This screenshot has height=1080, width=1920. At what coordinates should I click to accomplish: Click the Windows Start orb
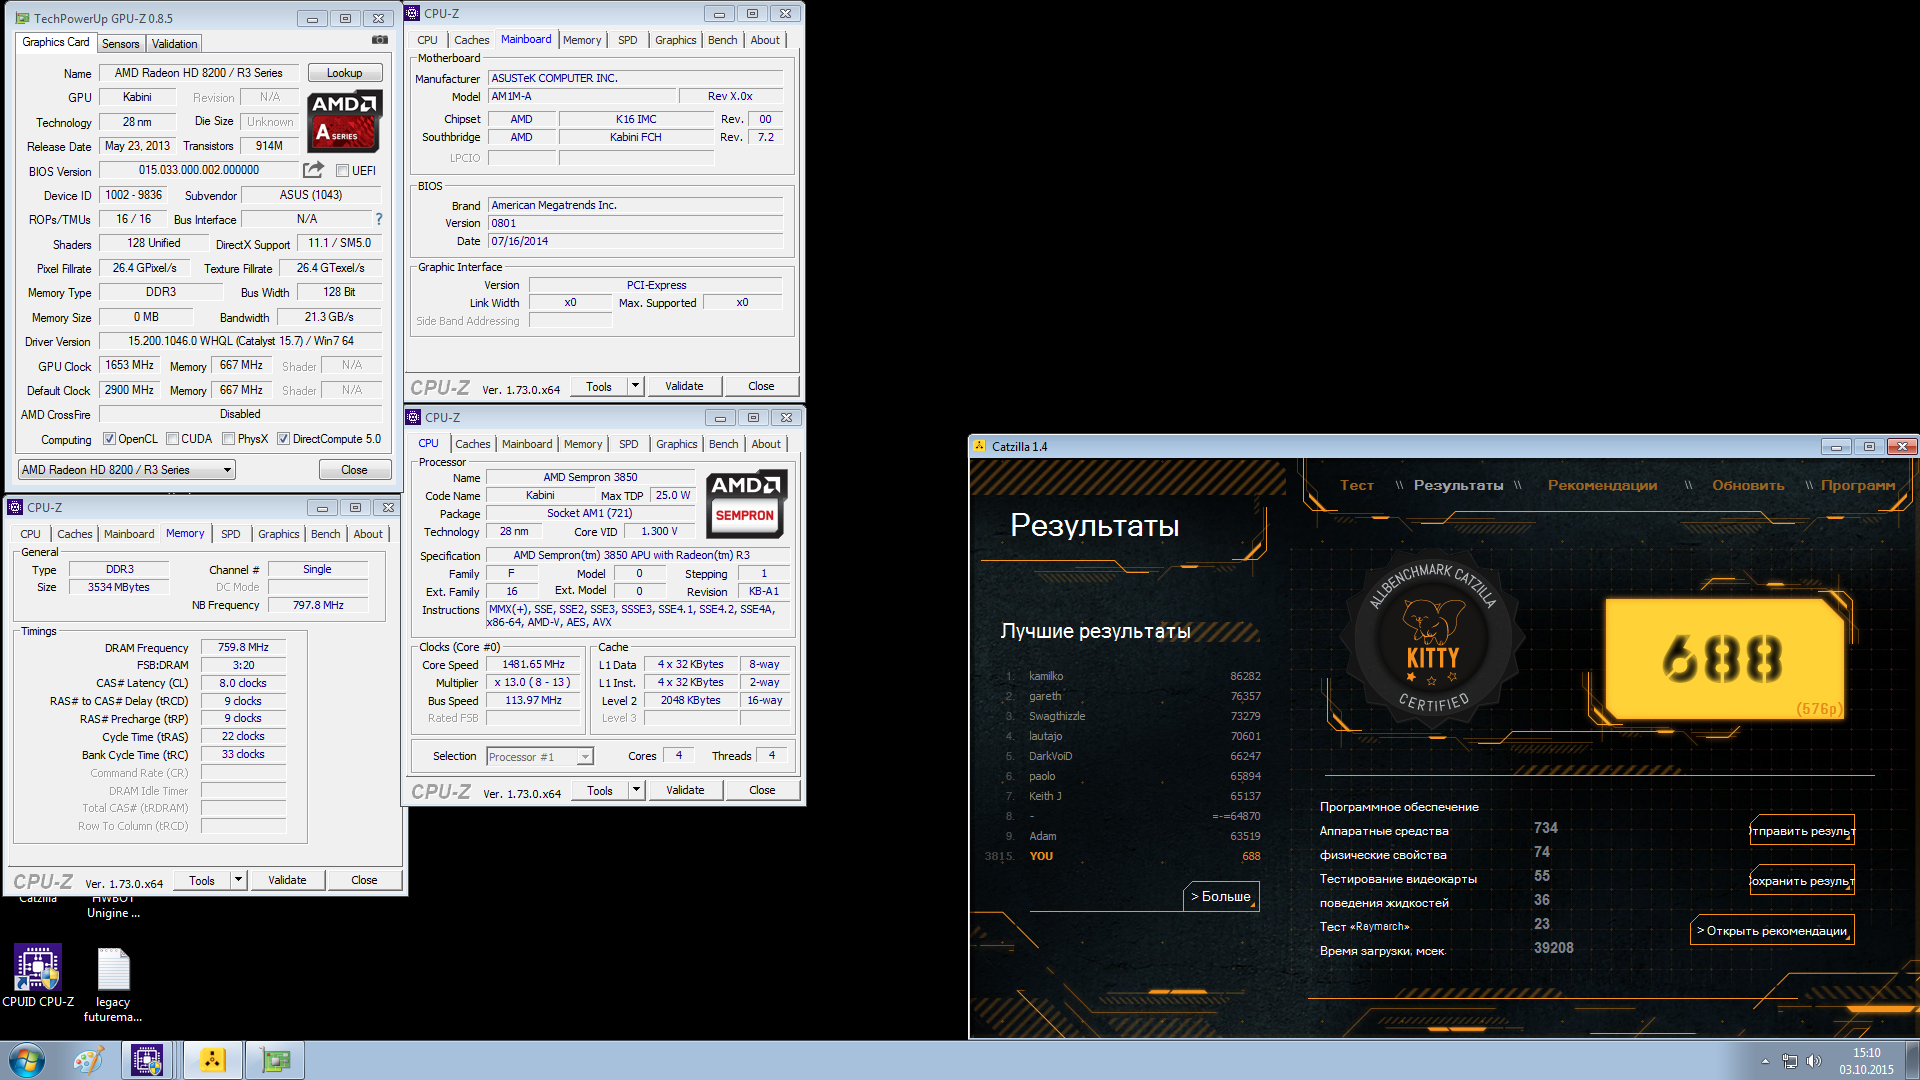(x=27, y=1060)
